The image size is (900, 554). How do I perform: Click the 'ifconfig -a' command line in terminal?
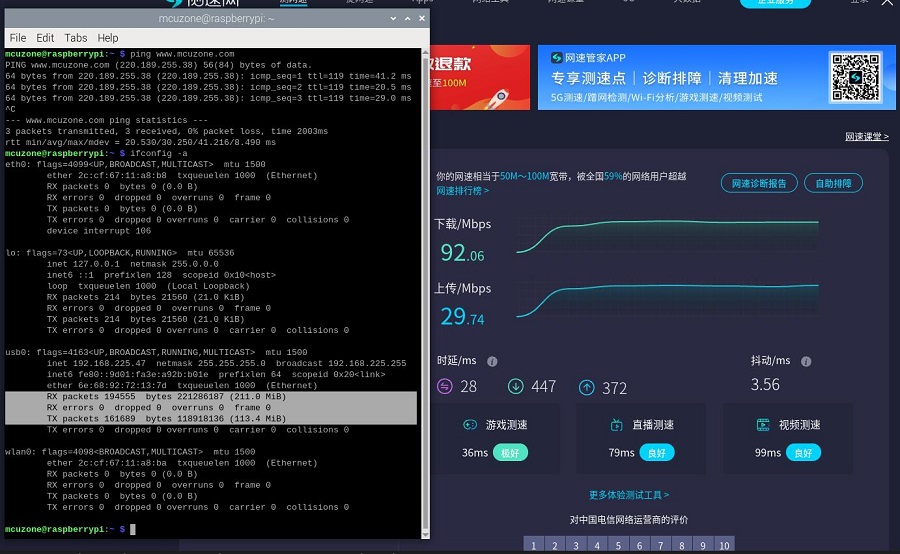point(96,153)
